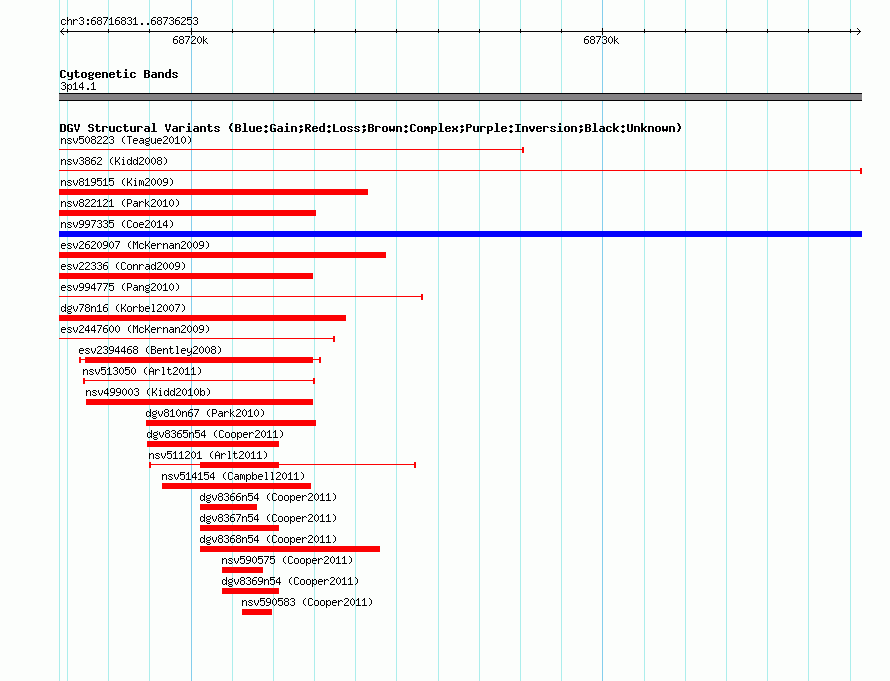The width and height of the screenshot is (890, 681).
Task: Click the nsv3862 (Kidd2008) variant label
Action: coord(114,161)
